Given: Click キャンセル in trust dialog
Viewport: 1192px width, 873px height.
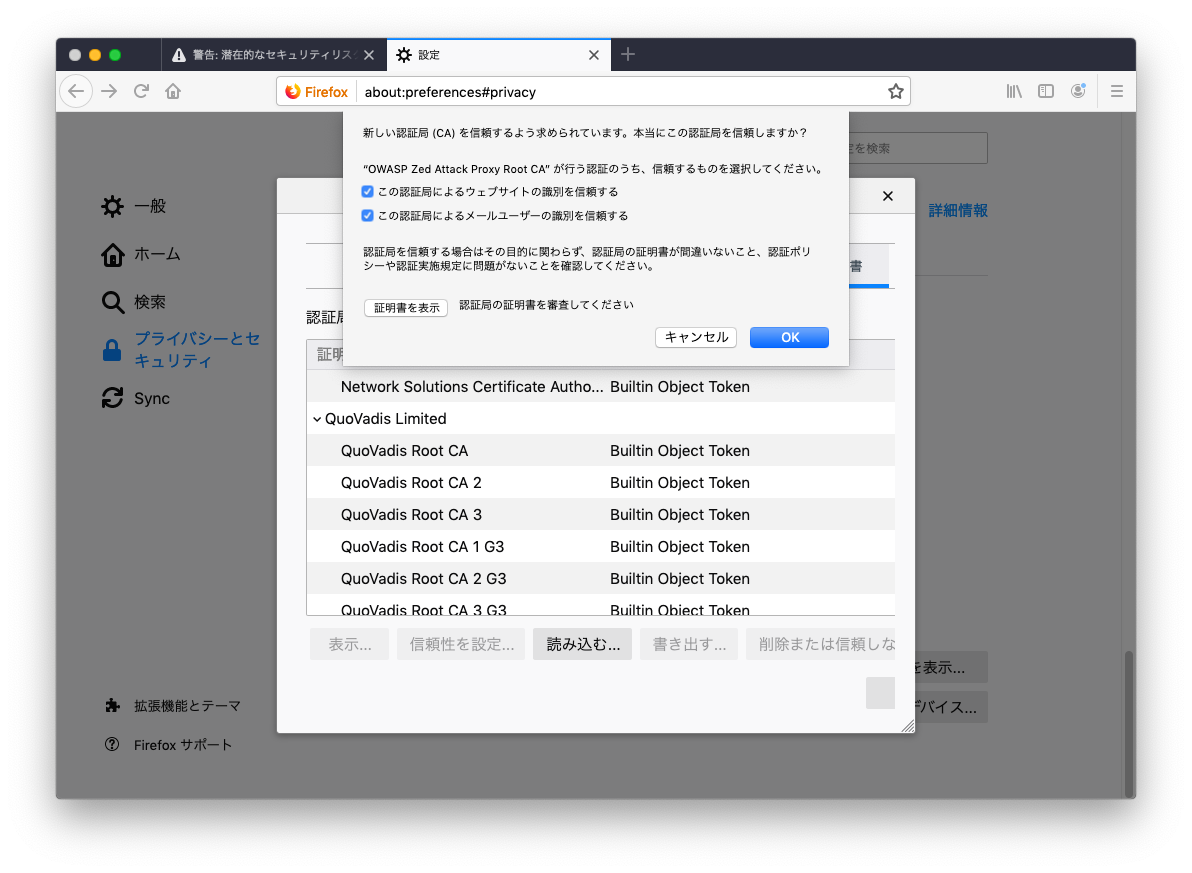Looking at the screenshot, I should click(x=696, y=338).
